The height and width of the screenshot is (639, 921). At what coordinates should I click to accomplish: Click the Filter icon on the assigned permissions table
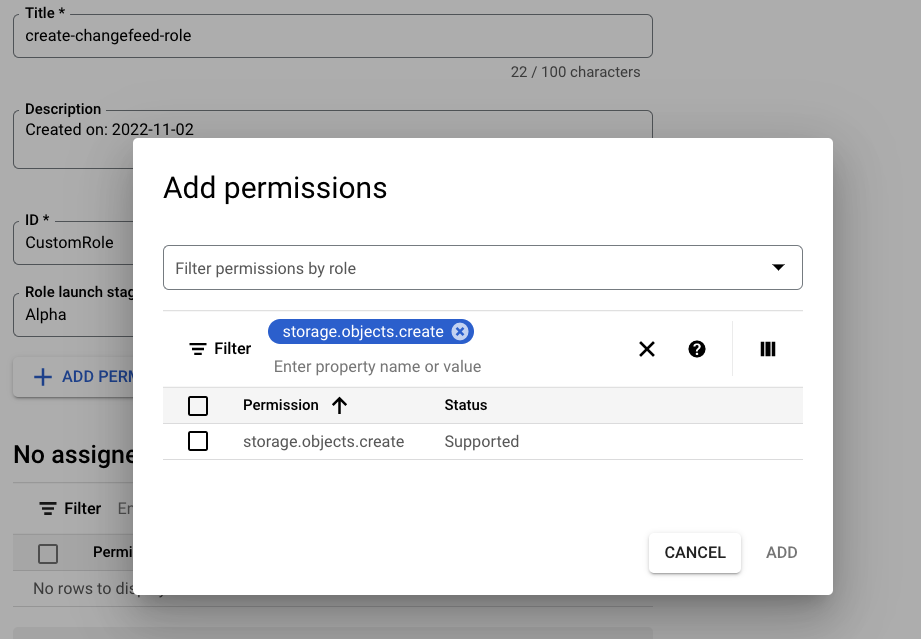pos(46,508)
